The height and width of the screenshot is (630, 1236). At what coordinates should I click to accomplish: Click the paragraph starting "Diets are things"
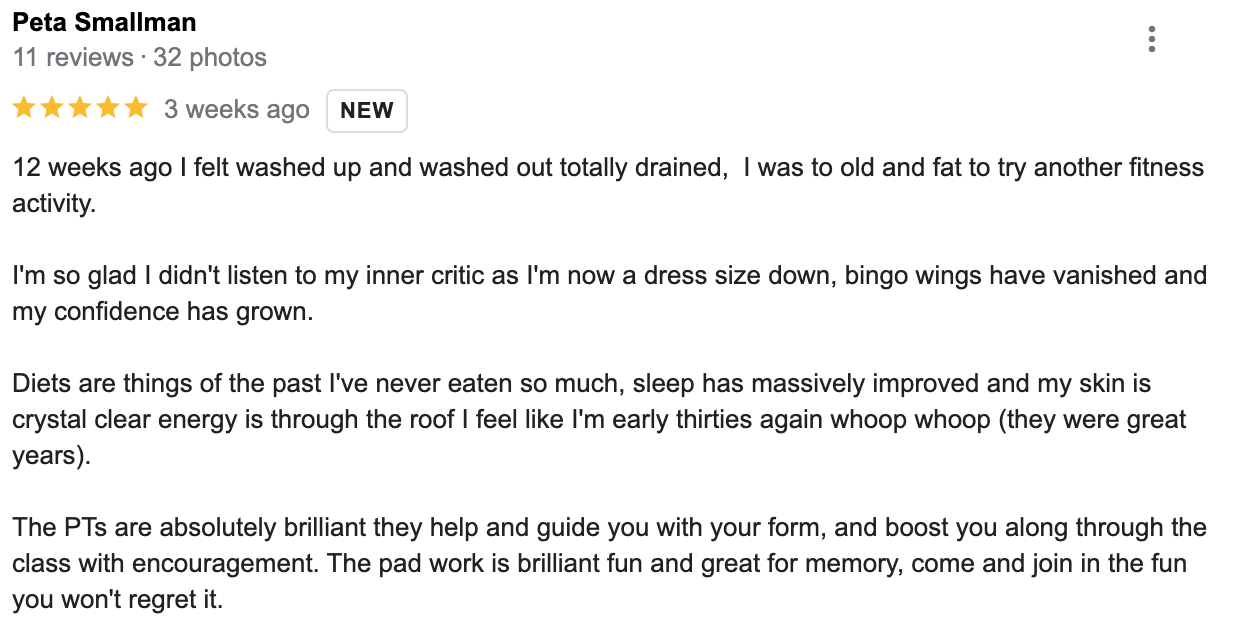600,420
